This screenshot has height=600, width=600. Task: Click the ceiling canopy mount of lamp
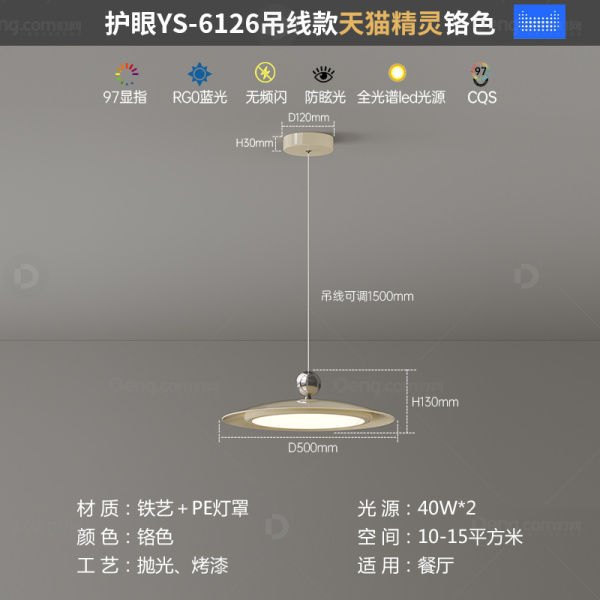[x=308, y=144]
